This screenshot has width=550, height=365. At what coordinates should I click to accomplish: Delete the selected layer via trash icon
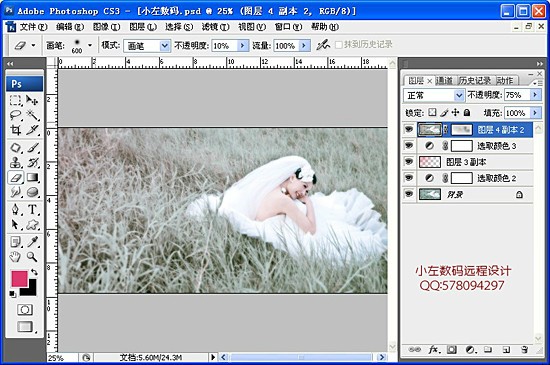coord(524,350)
